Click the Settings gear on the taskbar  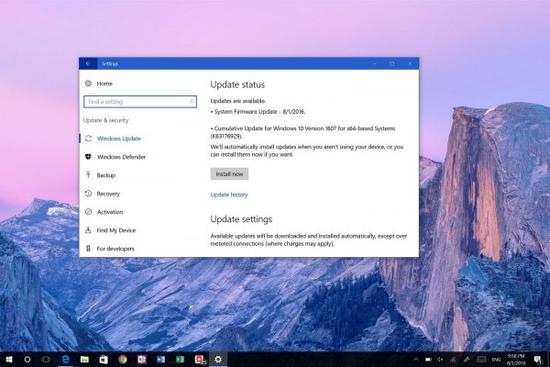point(218,359)
